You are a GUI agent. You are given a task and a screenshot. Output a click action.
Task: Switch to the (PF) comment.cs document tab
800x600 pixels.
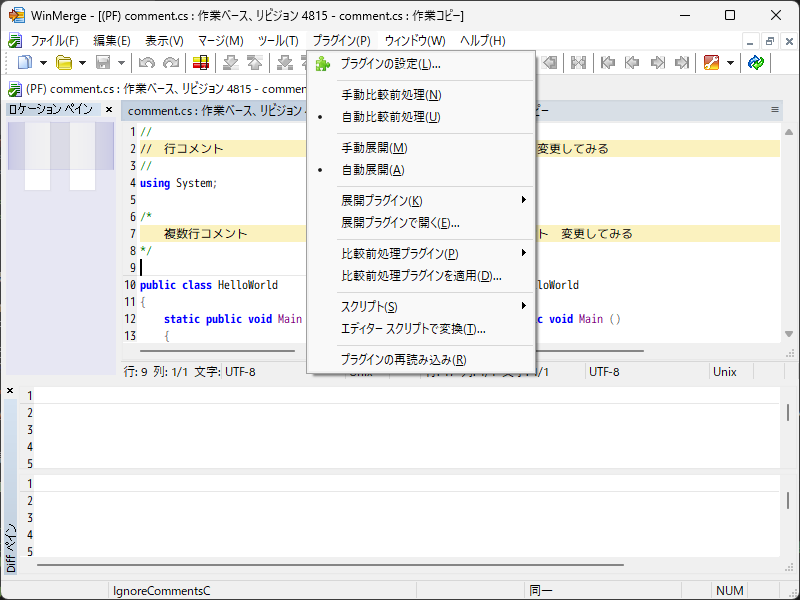pos(156,89)
